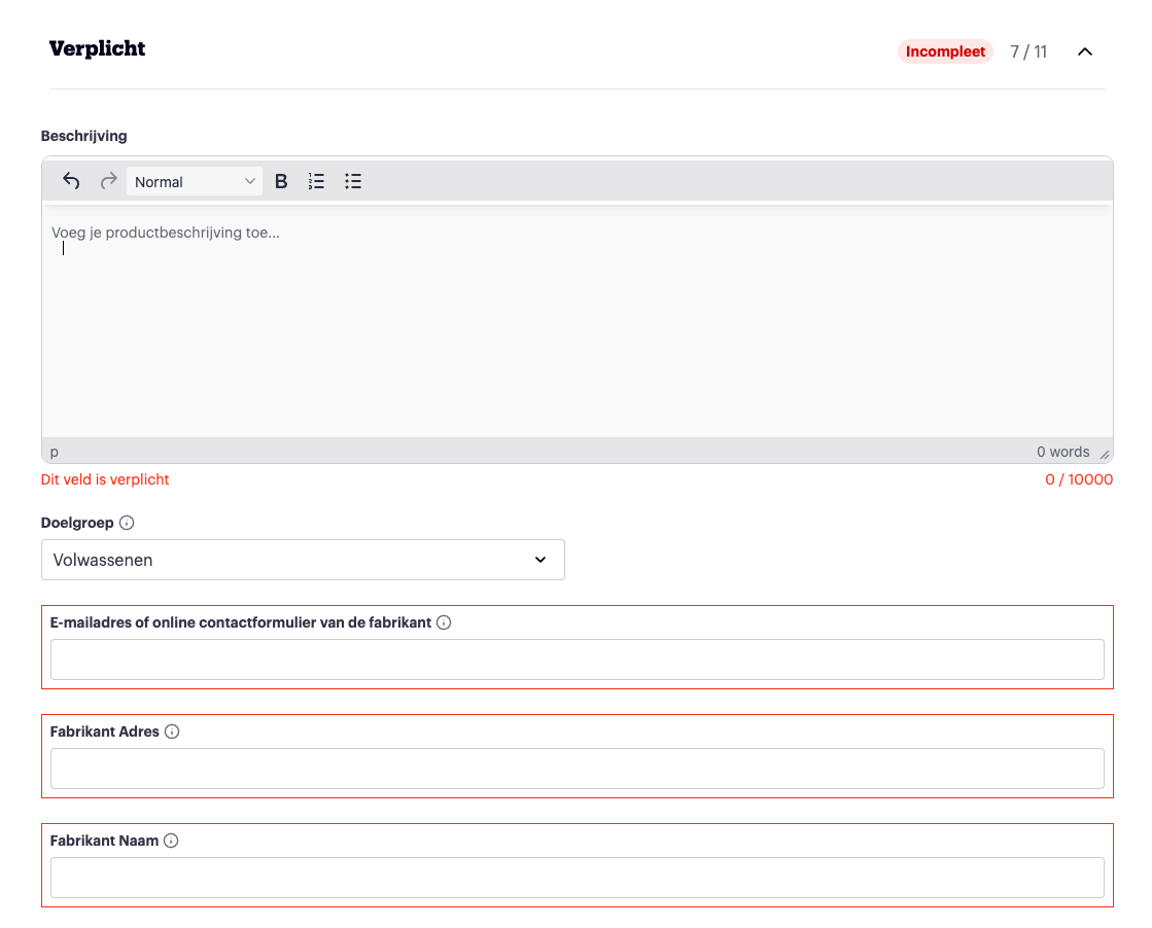1152x928 pixels.
Task: Click the '7 / 11' progress text
Action: point(1028,51)
